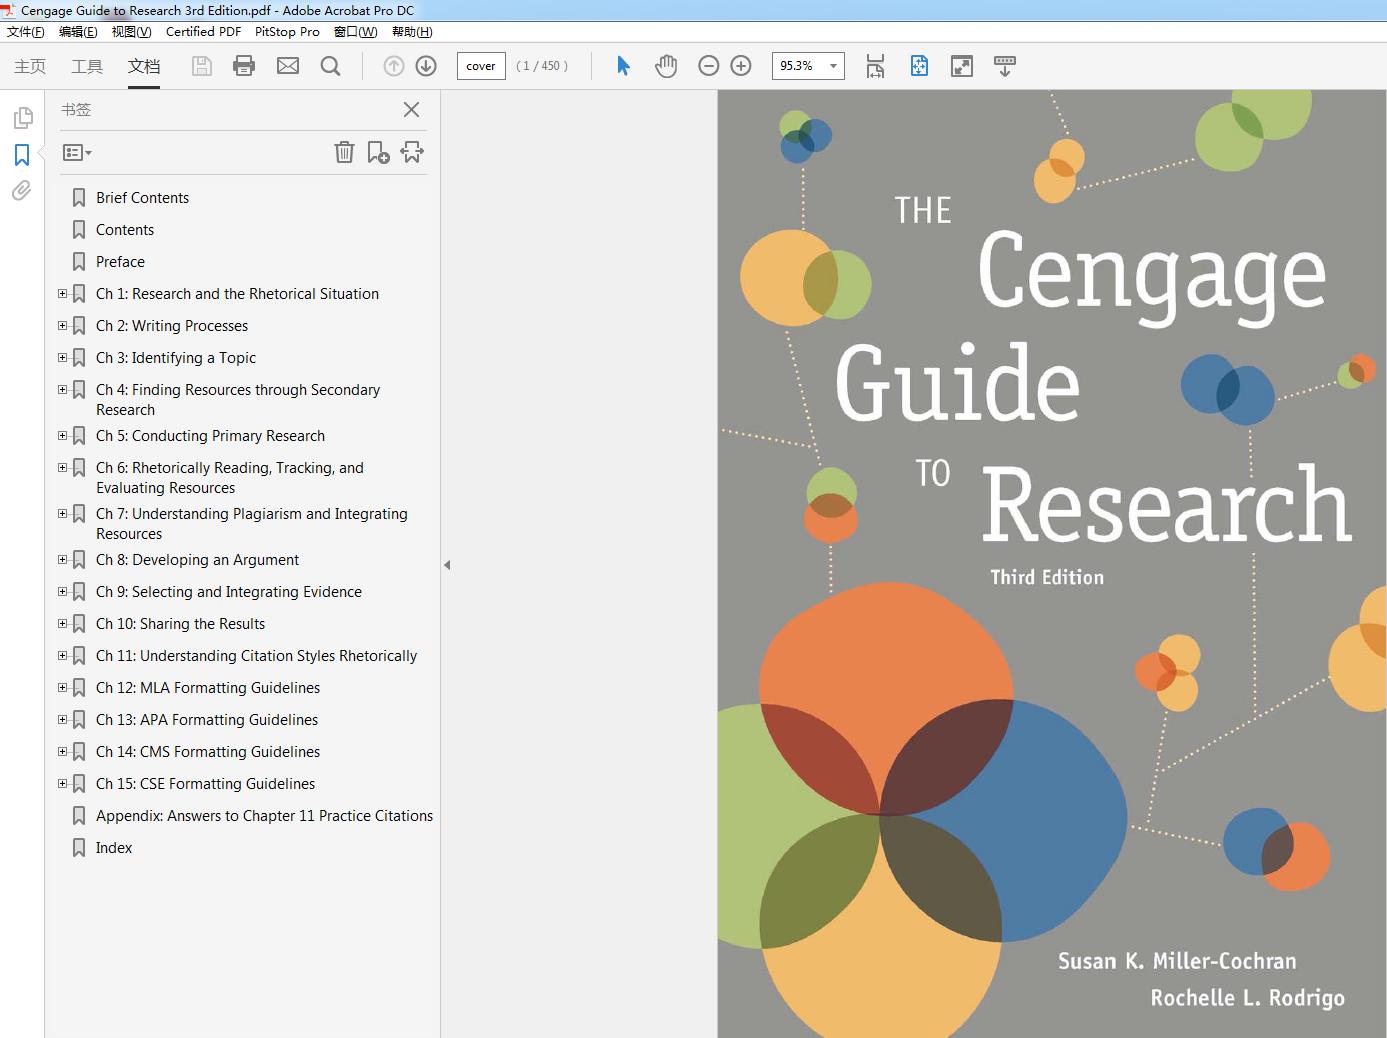Enter full screen mode icon
Image resolution: width=1387 pixels, height=1038 pixels.
tap(962, 66)
